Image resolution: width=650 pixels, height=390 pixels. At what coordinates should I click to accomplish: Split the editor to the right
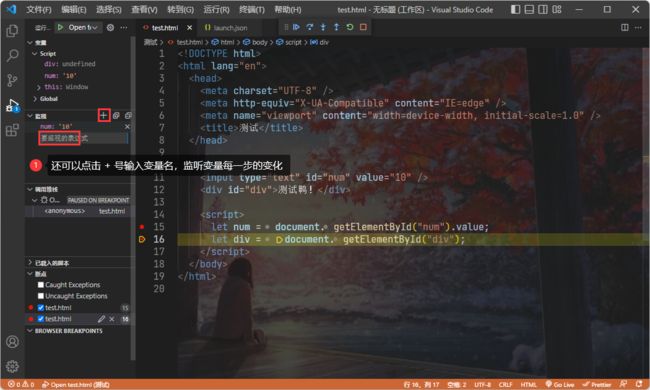[625, 27]
